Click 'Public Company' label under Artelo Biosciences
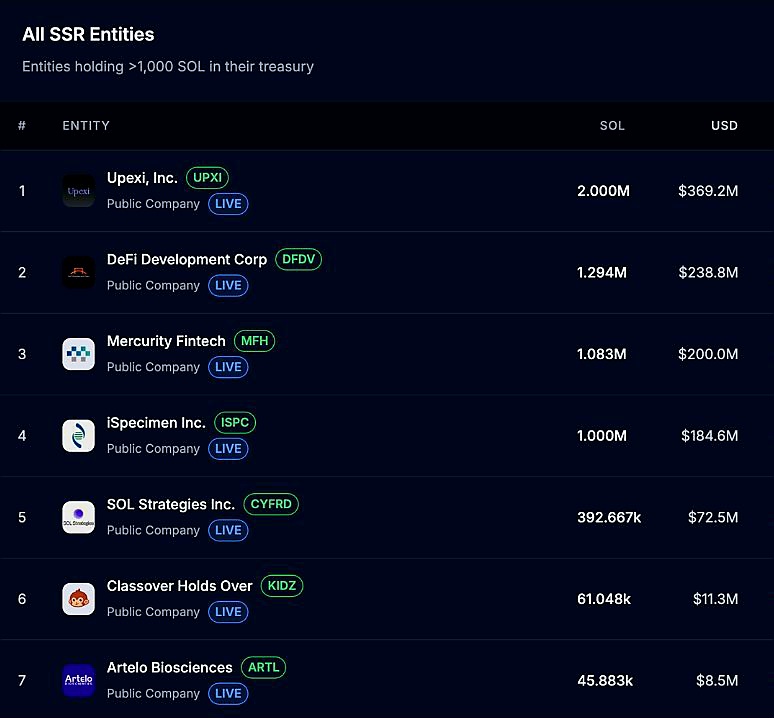Viewport: 774px width, 718px height. tap(154, 693)
